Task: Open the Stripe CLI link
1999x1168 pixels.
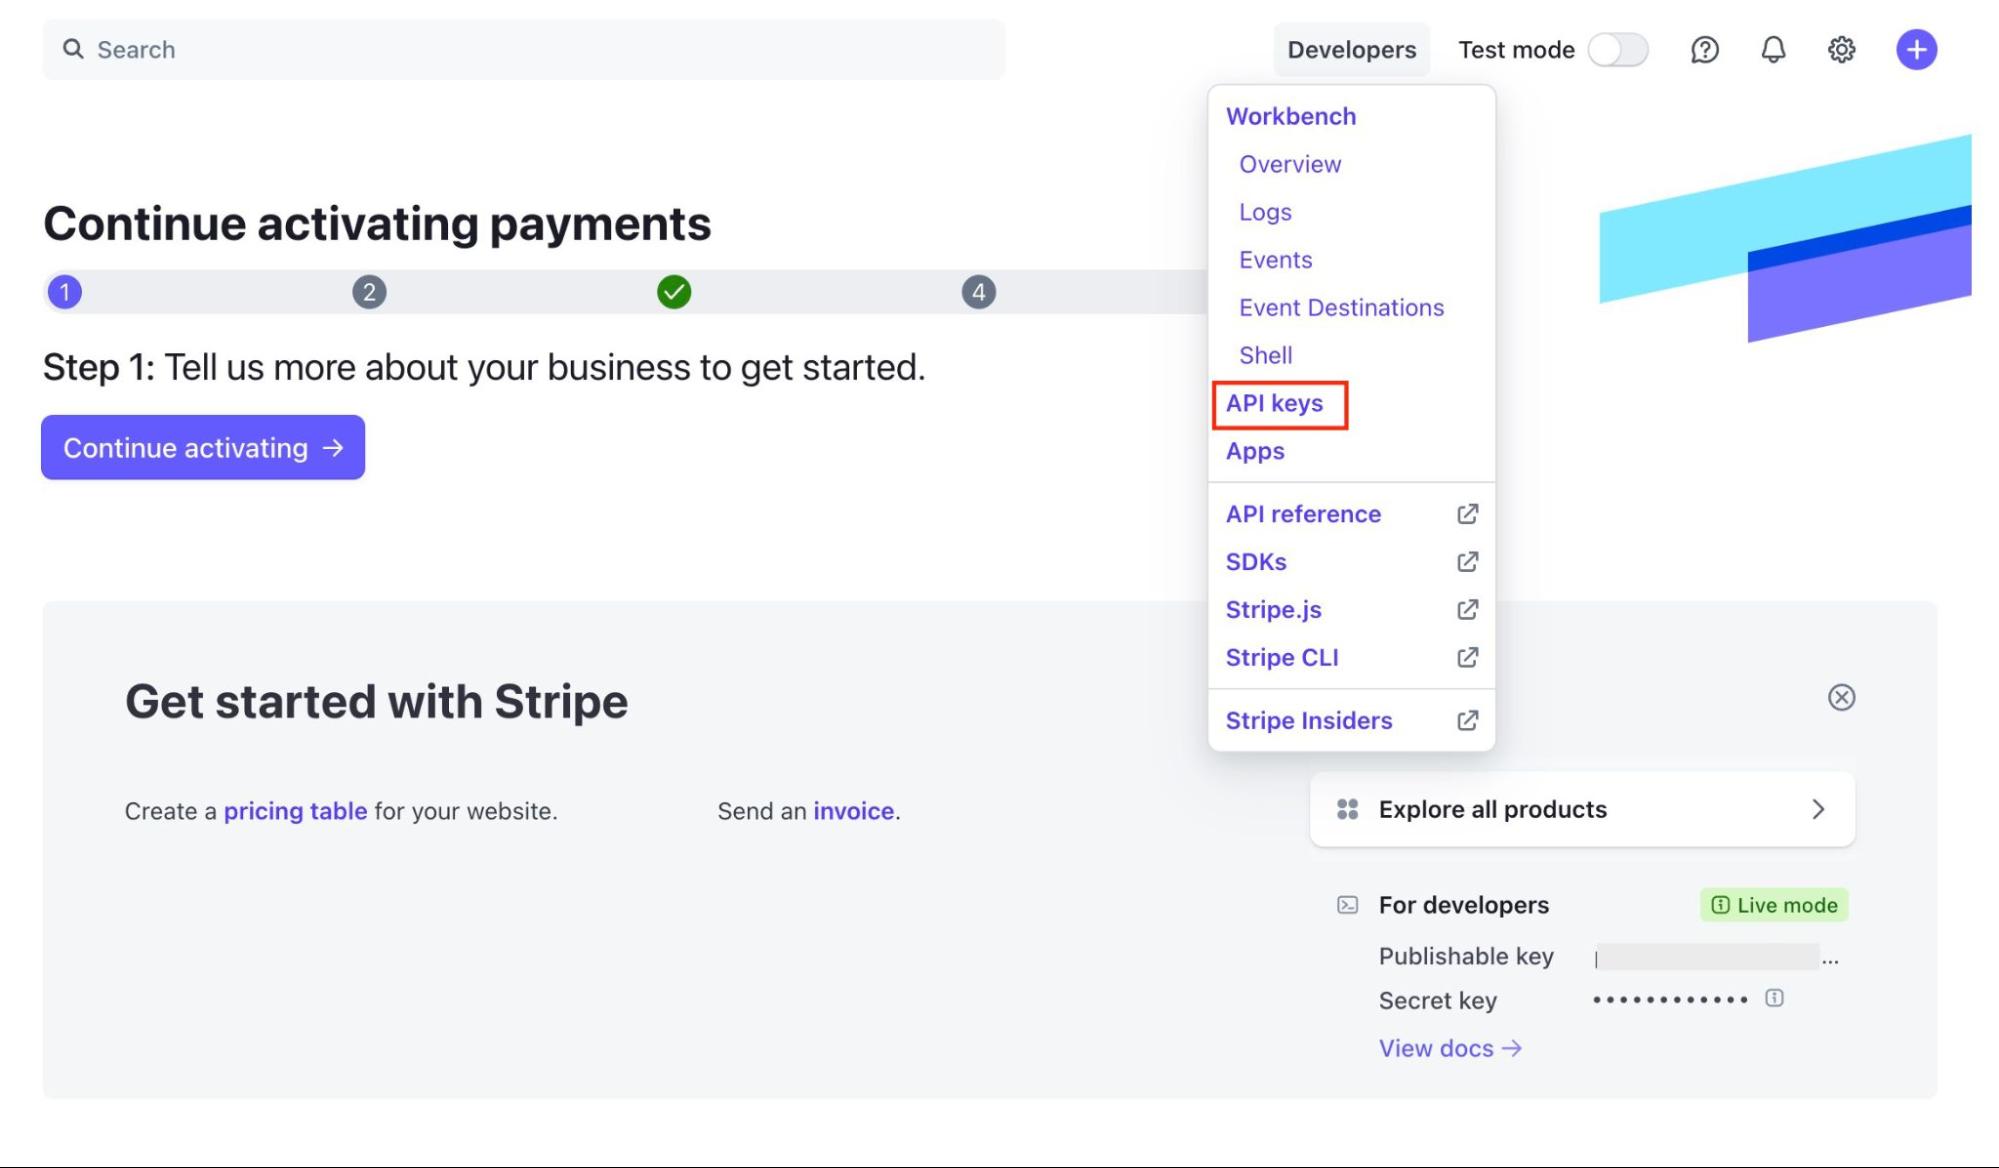Action: (1282, 658)
